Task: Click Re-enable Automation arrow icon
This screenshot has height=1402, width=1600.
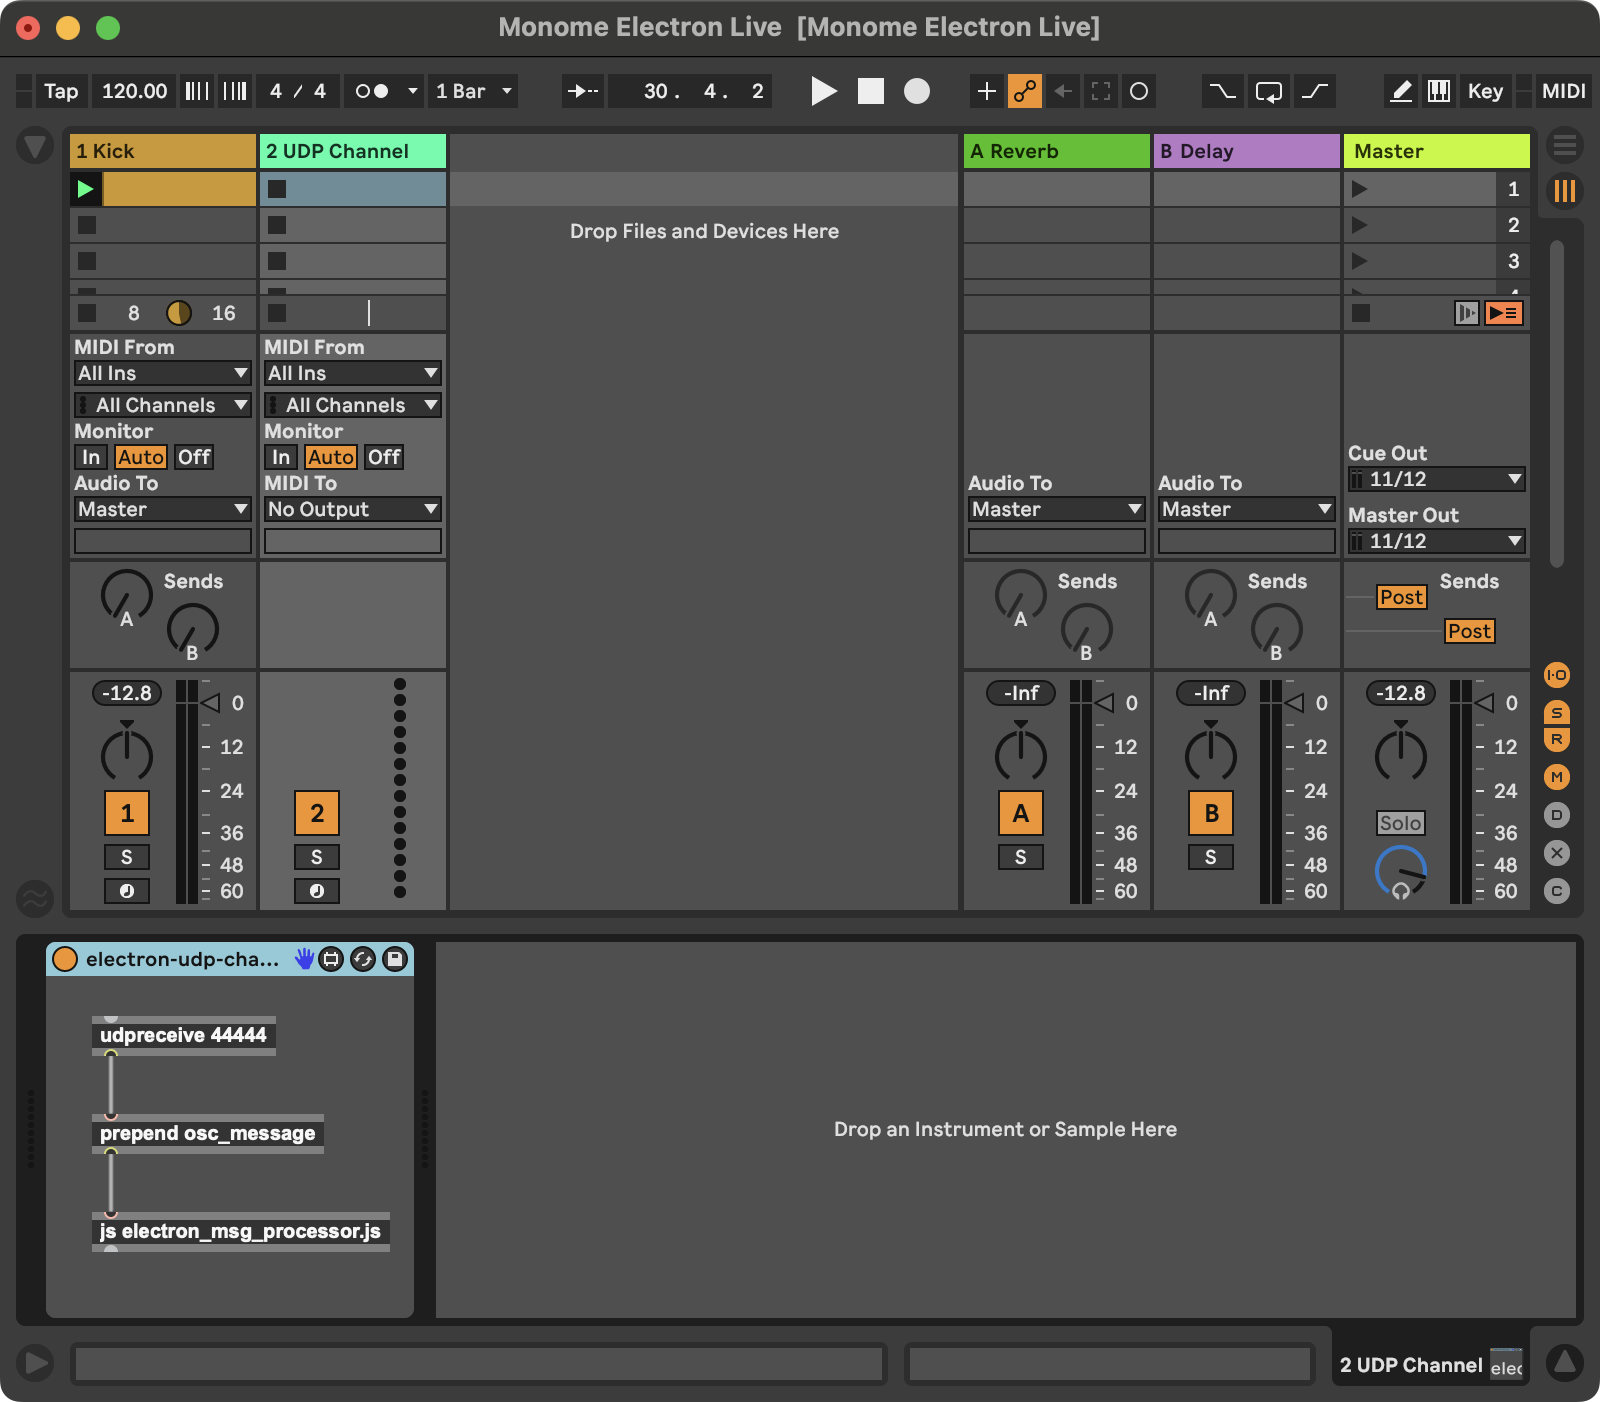Action: click(1062, 91)
